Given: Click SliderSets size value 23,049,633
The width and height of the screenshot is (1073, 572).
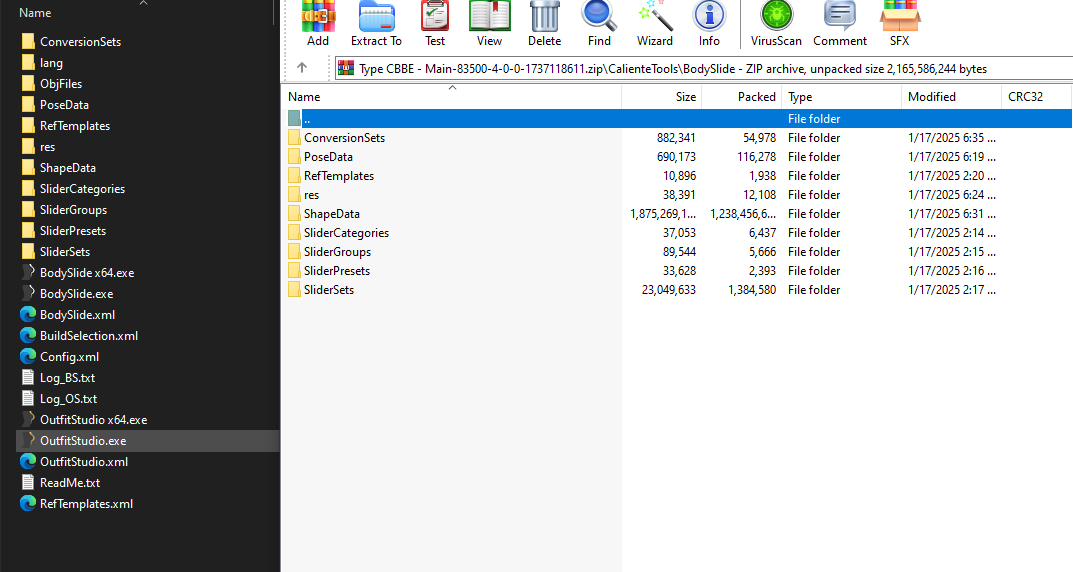Looking at the screenshot, I should pos(669,290).
